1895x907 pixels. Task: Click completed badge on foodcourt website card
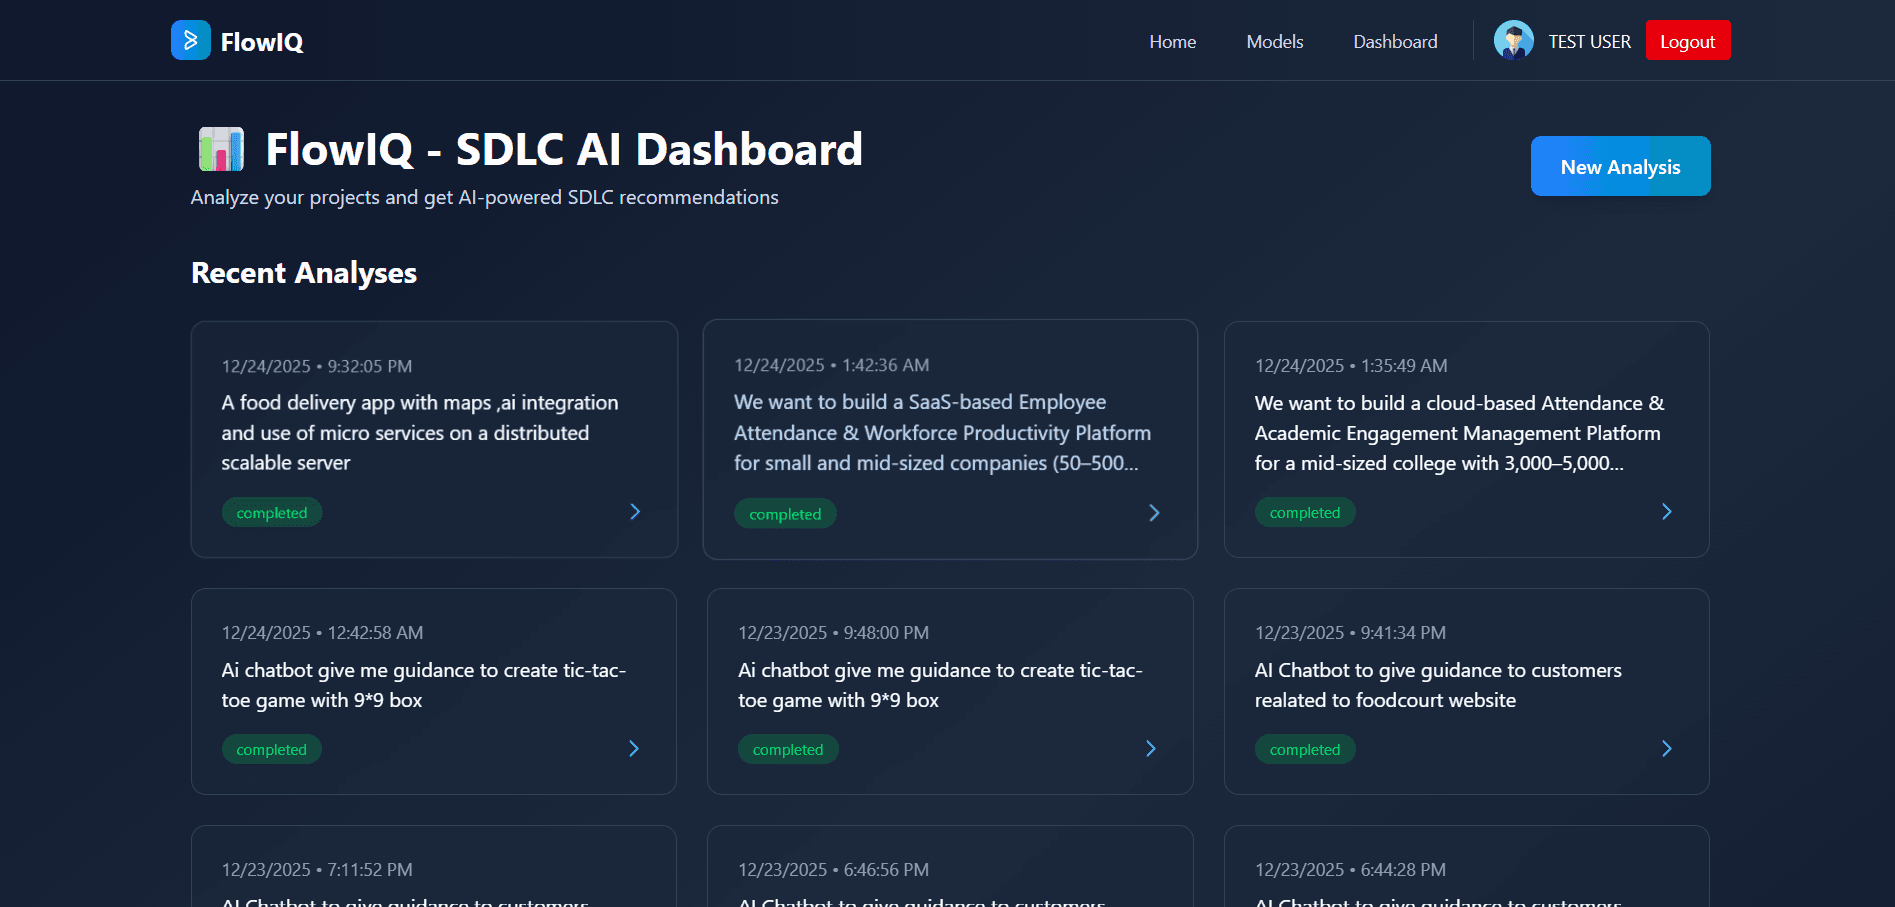click(x=1305, y=749)
